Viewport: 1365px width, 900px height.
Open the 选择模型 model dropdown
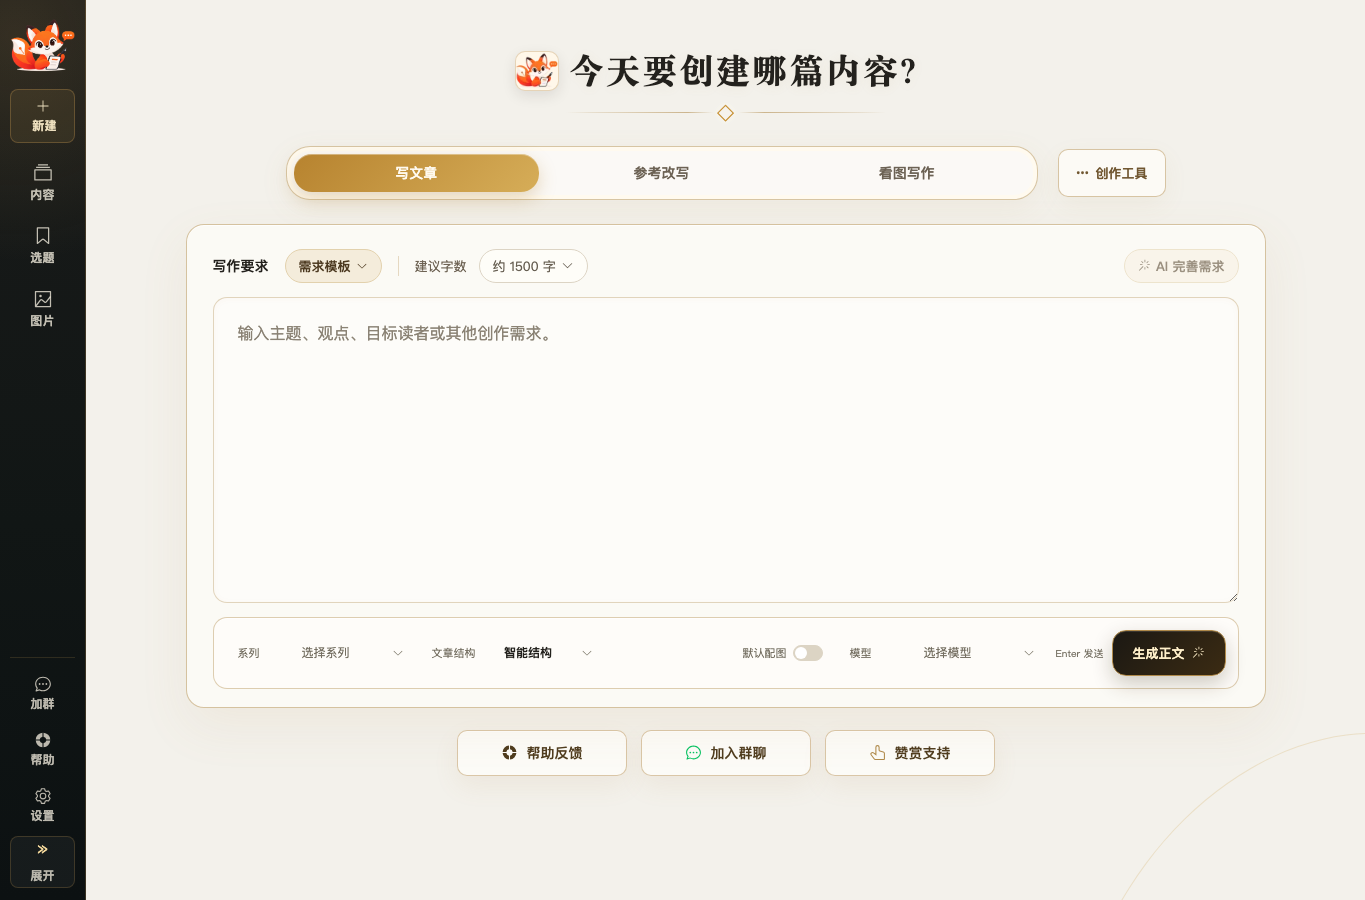(x=977, y=653)
